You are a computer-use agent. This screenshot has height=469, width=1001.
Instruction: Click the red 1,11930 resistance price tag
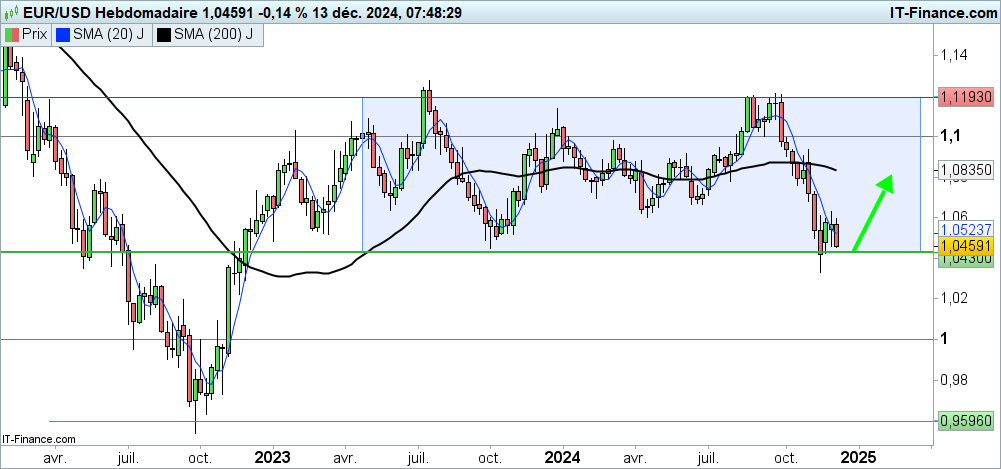(964, 97)
